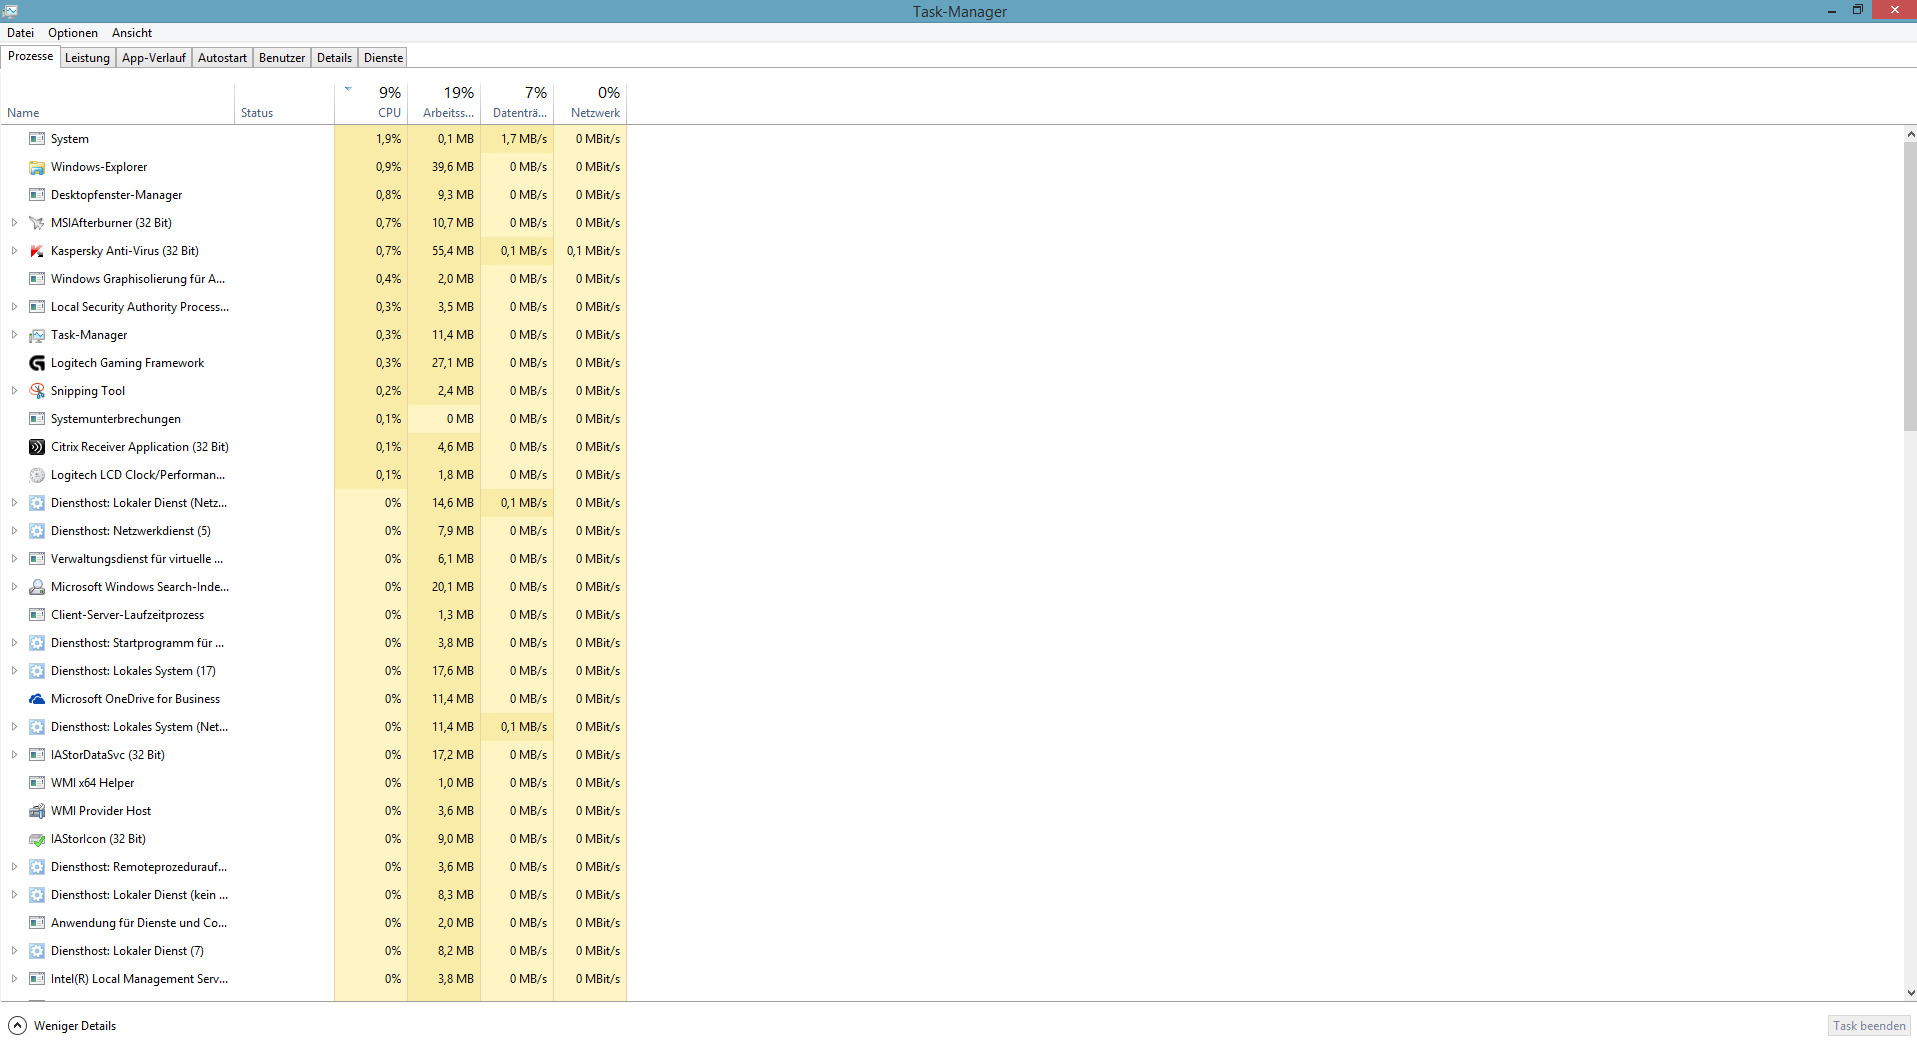
Task: Expand Diensthost: Lokales System (17)
Action: [x=14, y=671]
